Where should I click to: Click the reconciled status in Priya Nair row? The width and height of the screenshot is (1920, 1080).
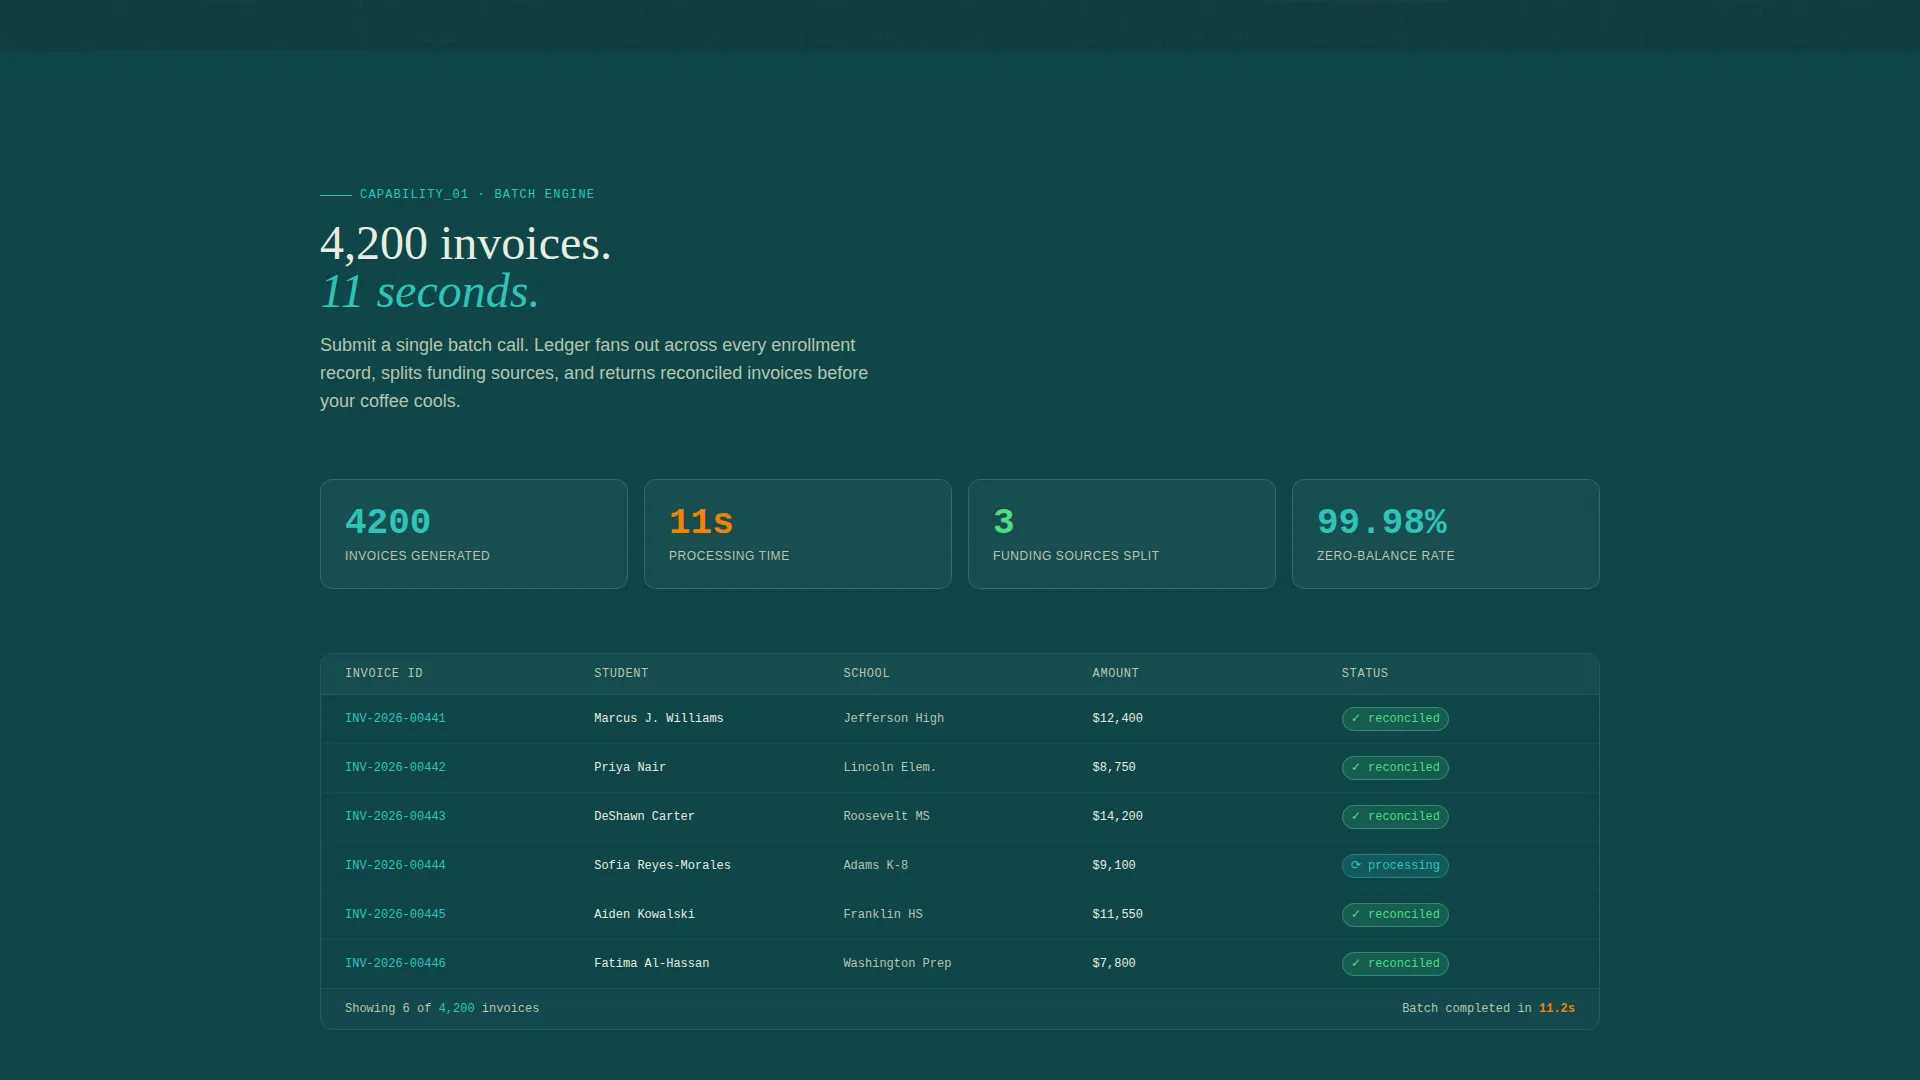tap(1395, 767)
